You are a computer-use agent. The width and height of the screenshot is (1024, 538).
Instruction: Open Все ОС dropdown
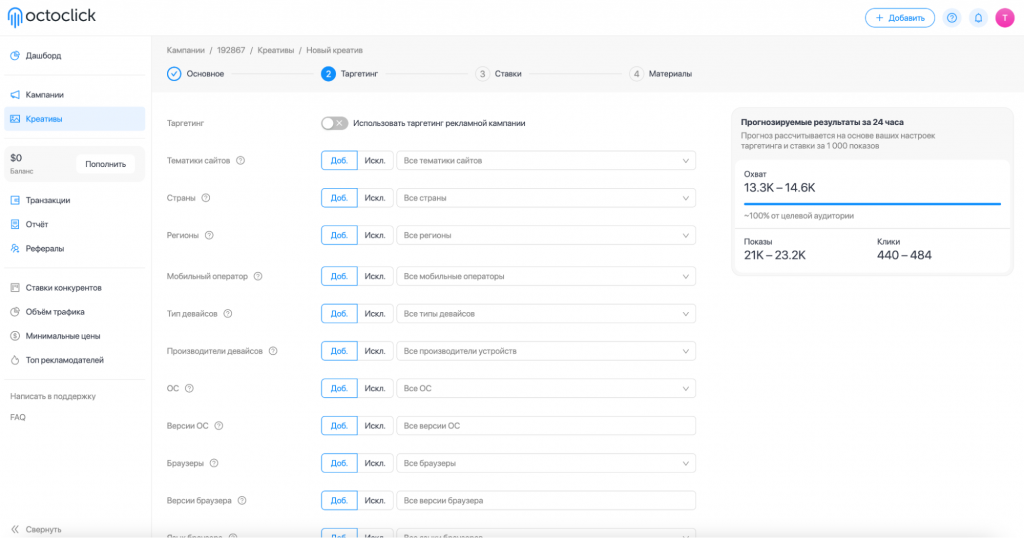pos(546,388)
